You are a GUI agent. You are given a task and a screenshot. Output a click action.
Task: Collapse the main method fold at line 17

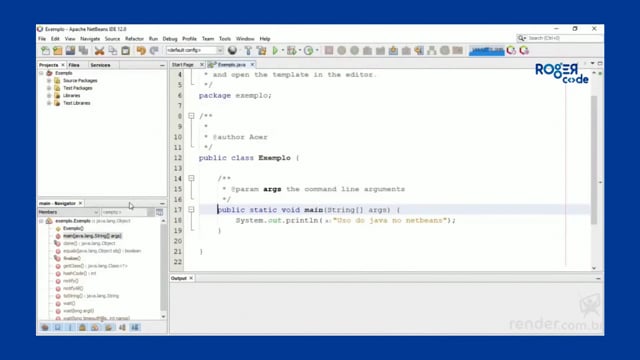tap(191, 210)
